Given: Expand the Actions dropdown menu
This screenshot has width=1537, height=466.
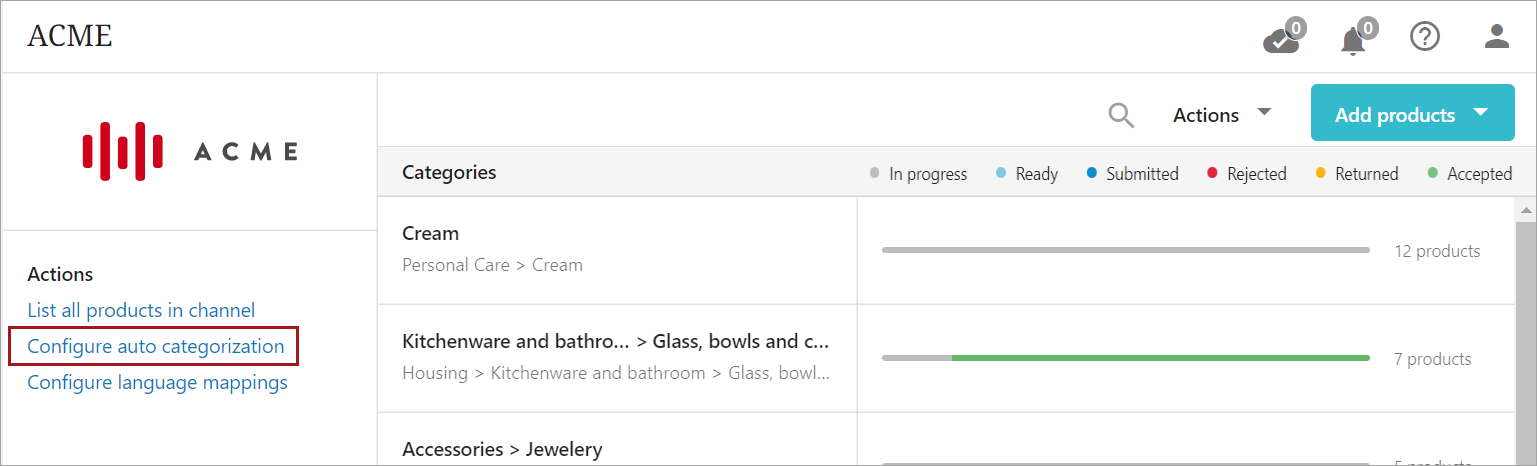Looking at the screenshot, I should tap(1222, 115).
